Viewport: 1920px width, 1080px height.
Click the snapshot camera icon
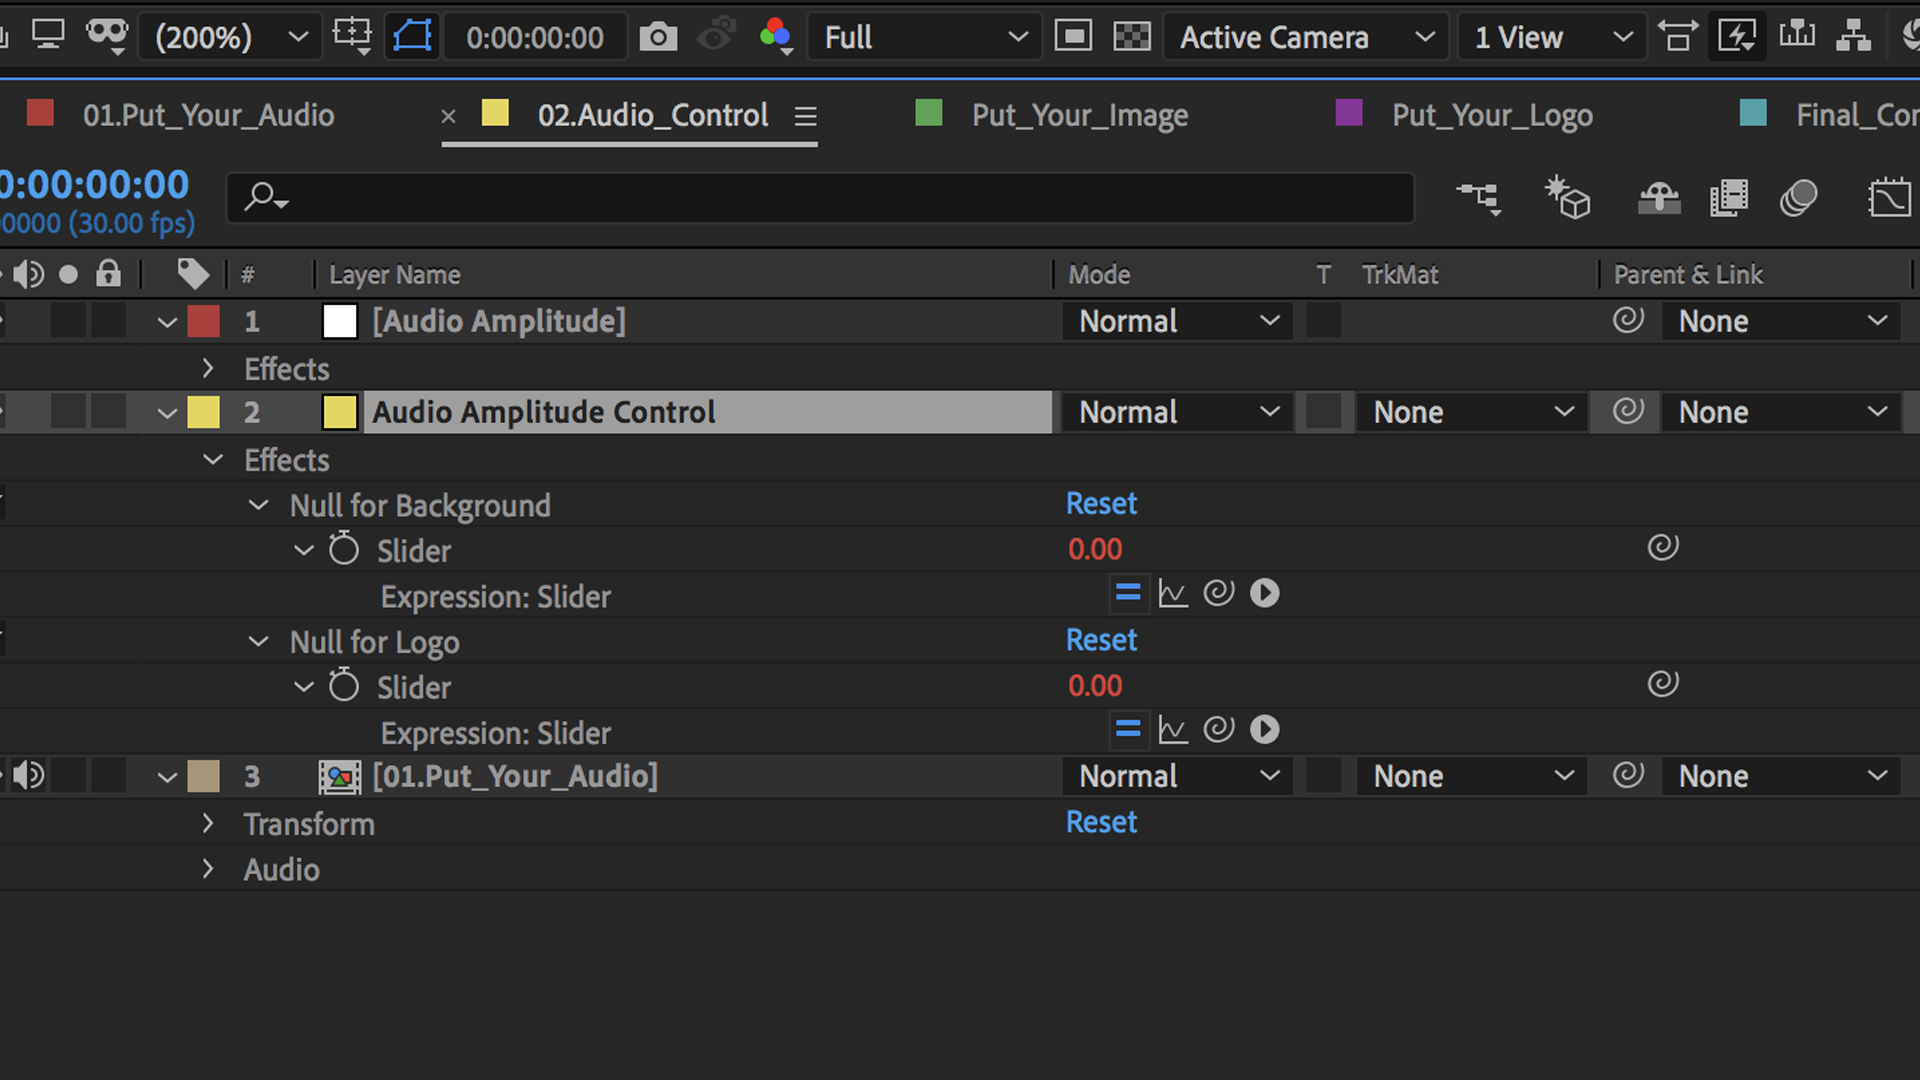pos(658,38)
